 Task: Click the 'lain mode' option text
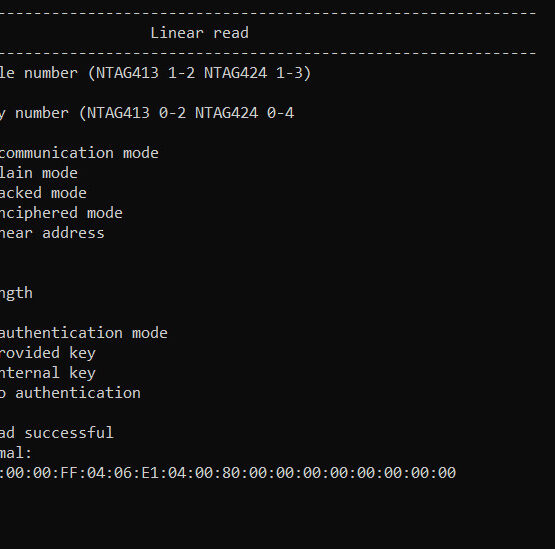(x=39, y=173)
